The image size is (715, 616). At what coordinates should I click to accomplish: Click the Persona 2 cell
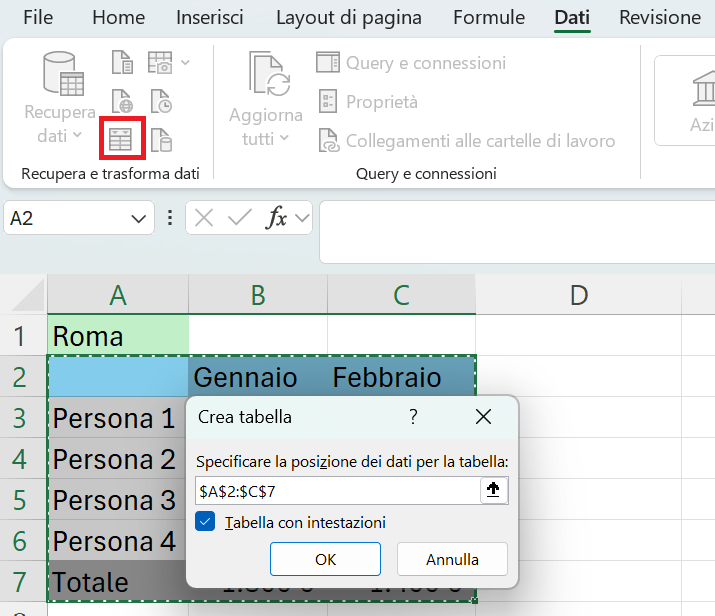click(x=117, y=459)
